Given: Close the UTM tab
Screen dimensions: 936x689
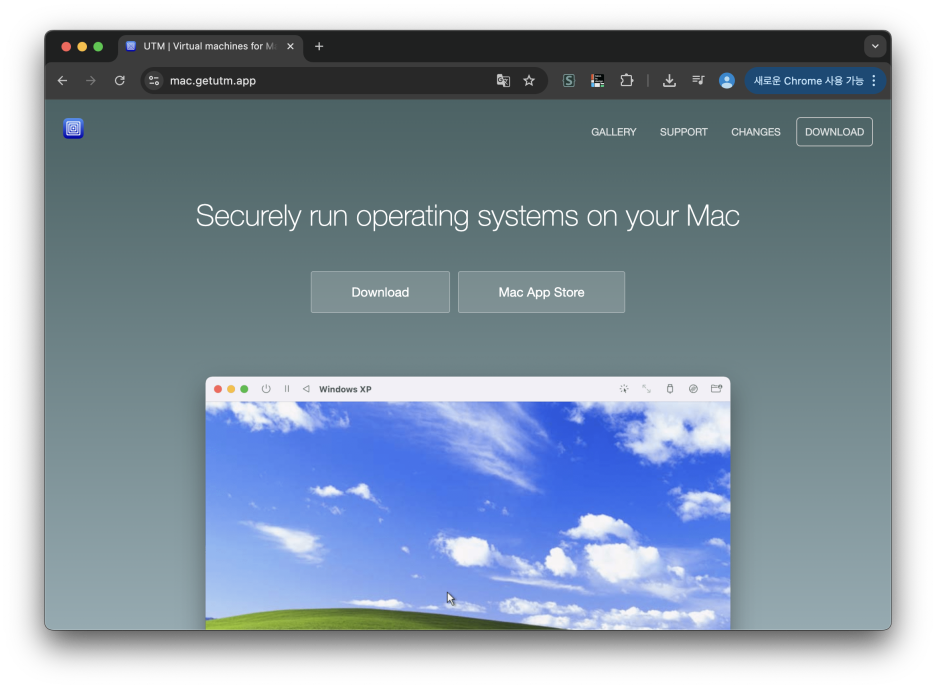Looking at the screenshot, I should 290,46.
